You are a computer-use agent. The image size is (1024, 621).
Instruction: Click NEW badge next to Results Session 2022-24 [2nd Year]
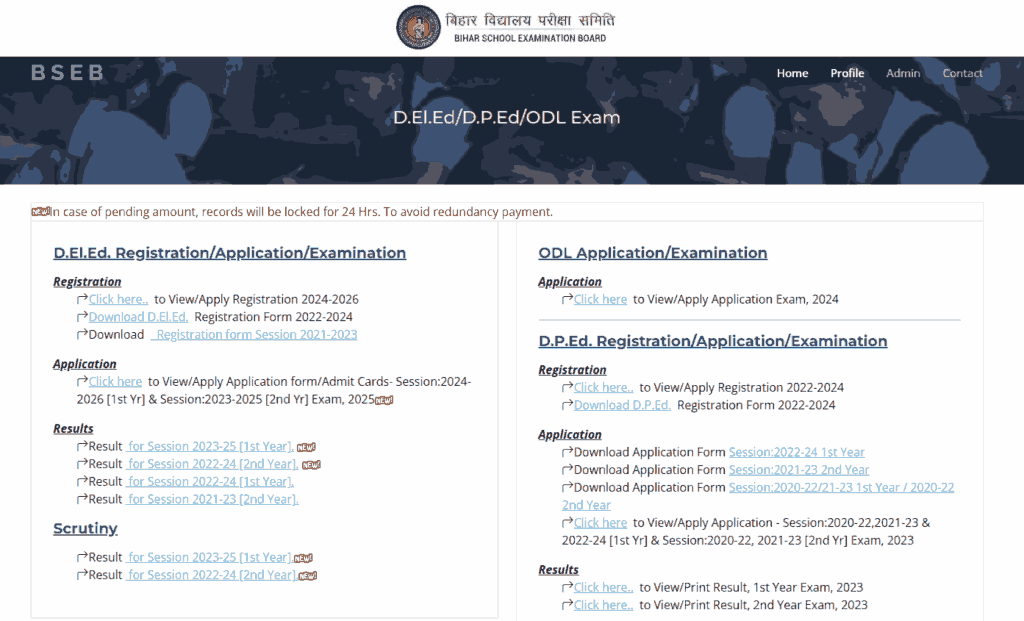click(x=312, y=465)
